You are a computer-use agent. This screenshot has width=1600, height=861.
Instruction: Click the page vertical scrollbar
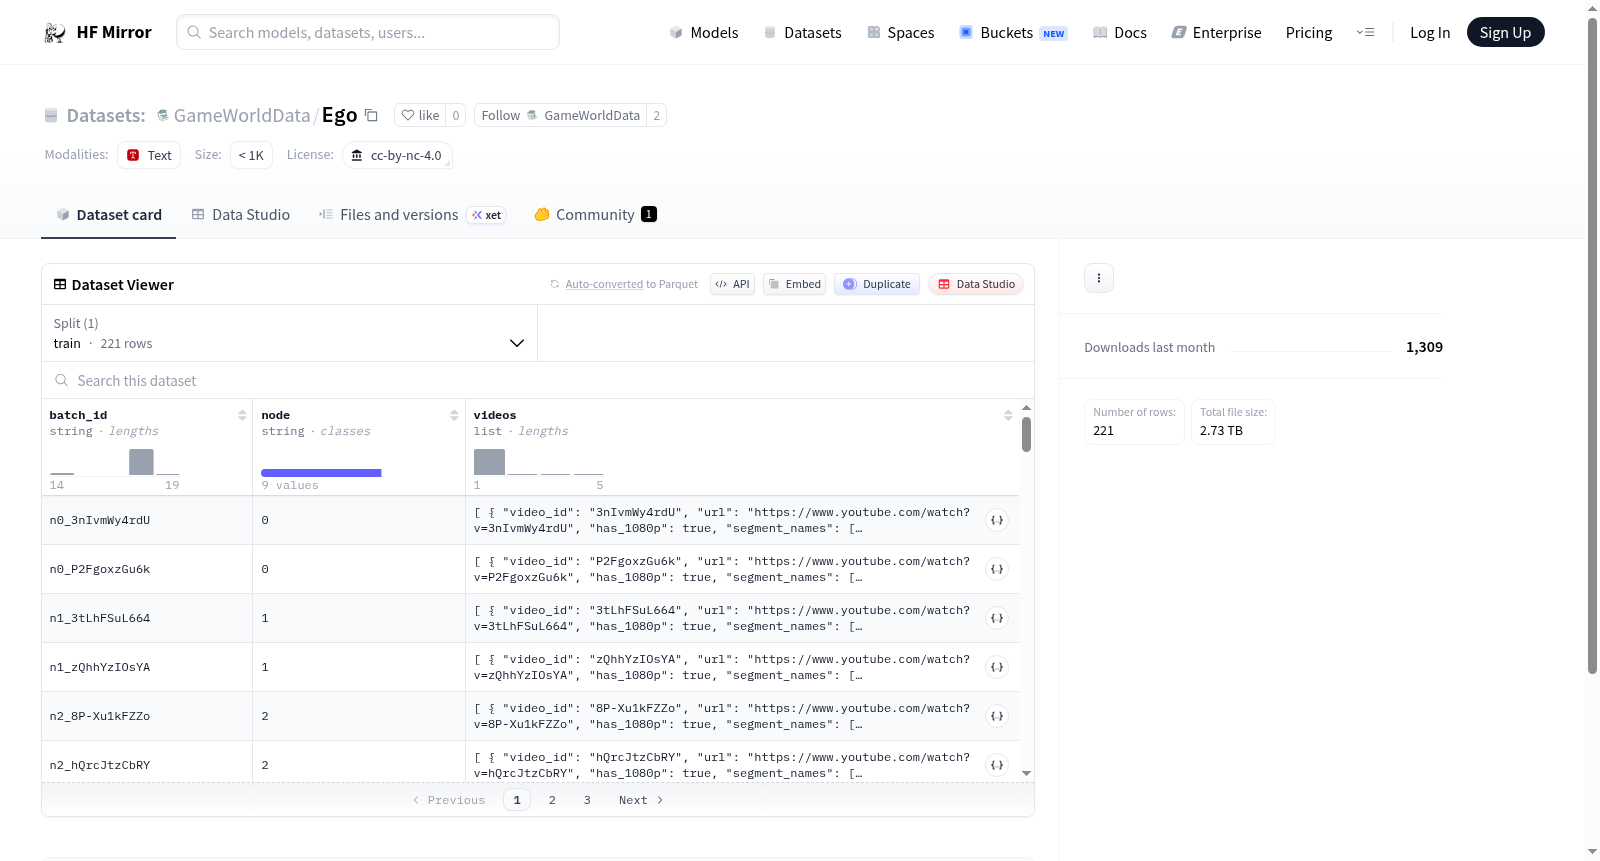coord(1592,346)
